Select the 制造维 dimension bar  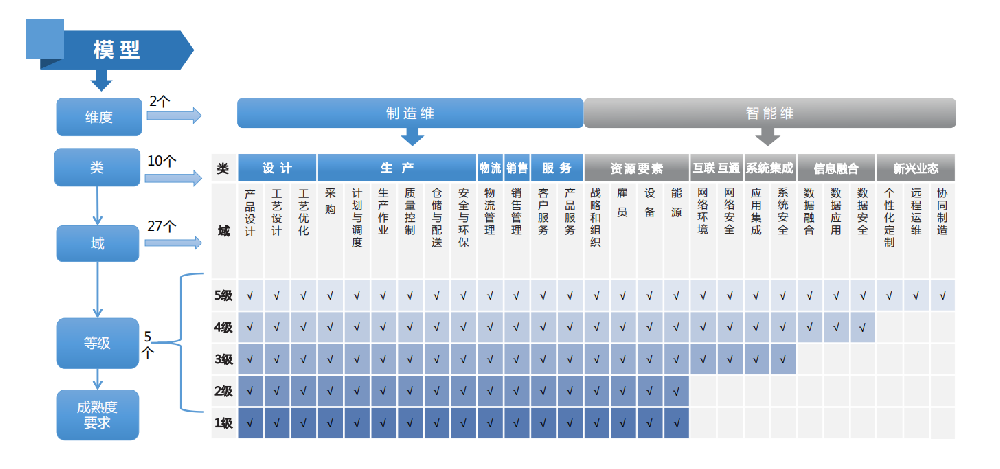tap(410, 113)
